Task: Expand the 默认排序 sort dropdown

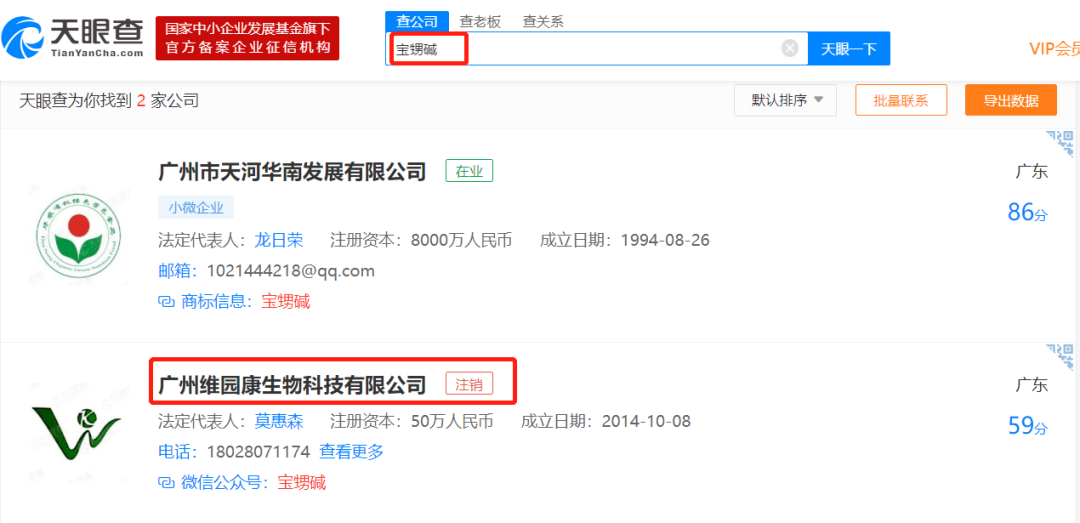Action: point(785,101)
